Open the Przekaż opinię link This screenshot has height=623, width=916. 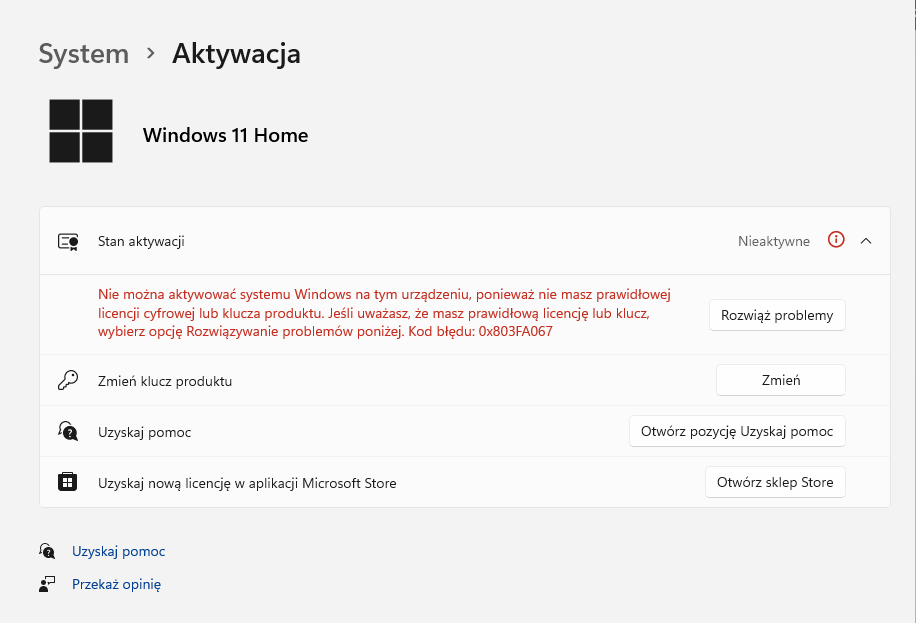pyautogui.click(x=116, y=584)
